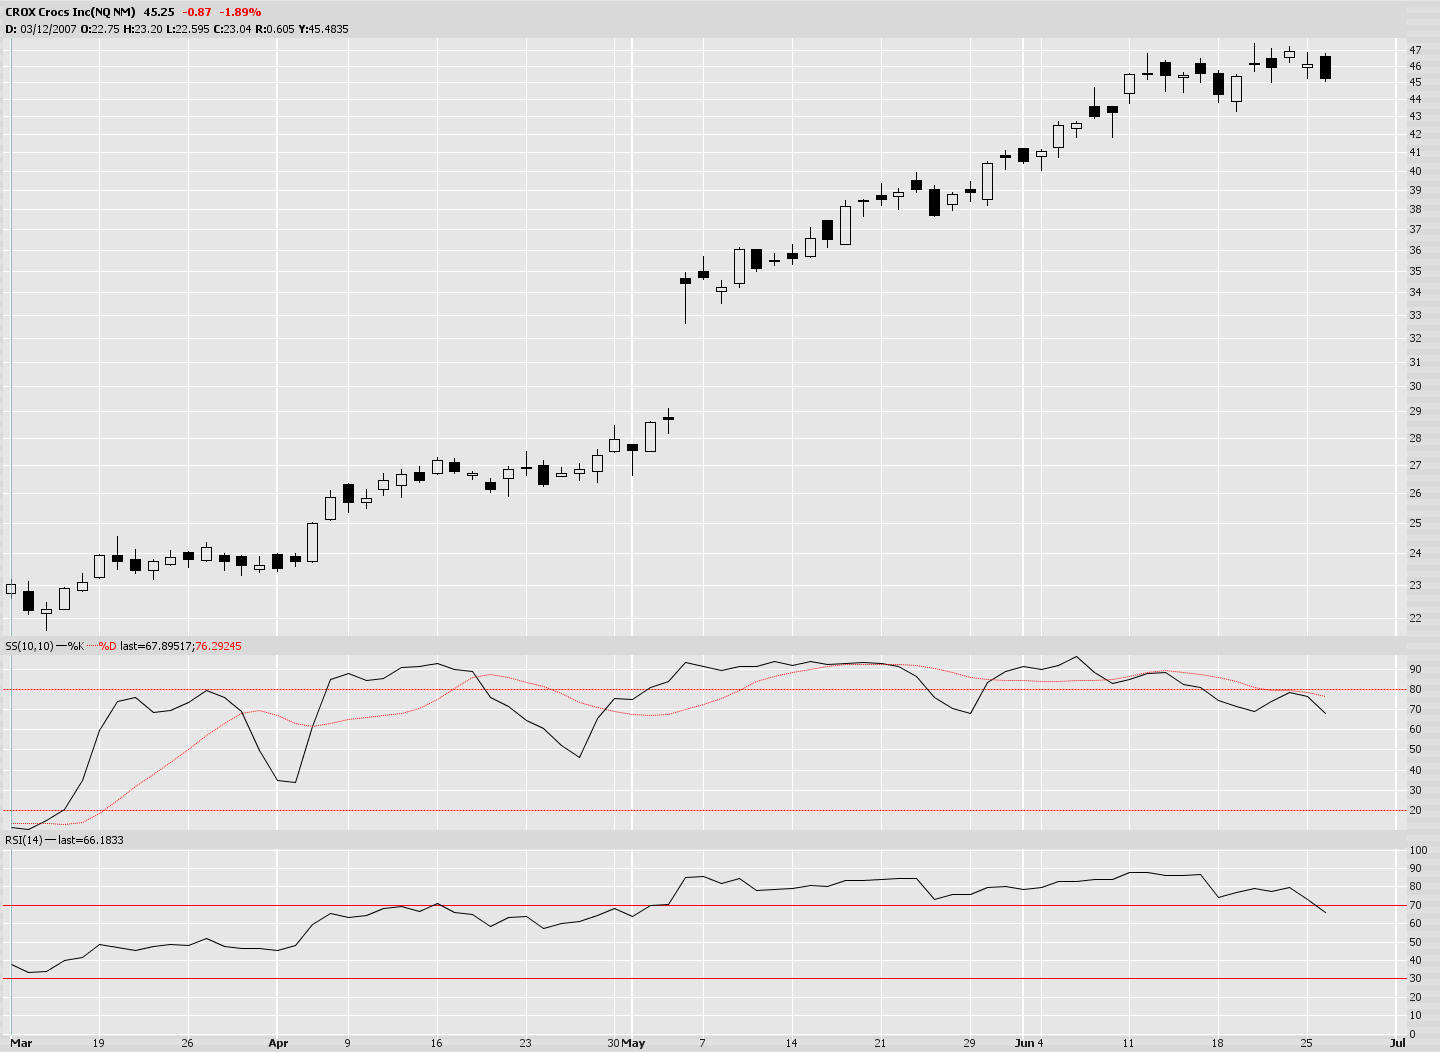Click the 100 level on RSI axis
The image size is (1440, 1052).
click(x=1418, y=850)
